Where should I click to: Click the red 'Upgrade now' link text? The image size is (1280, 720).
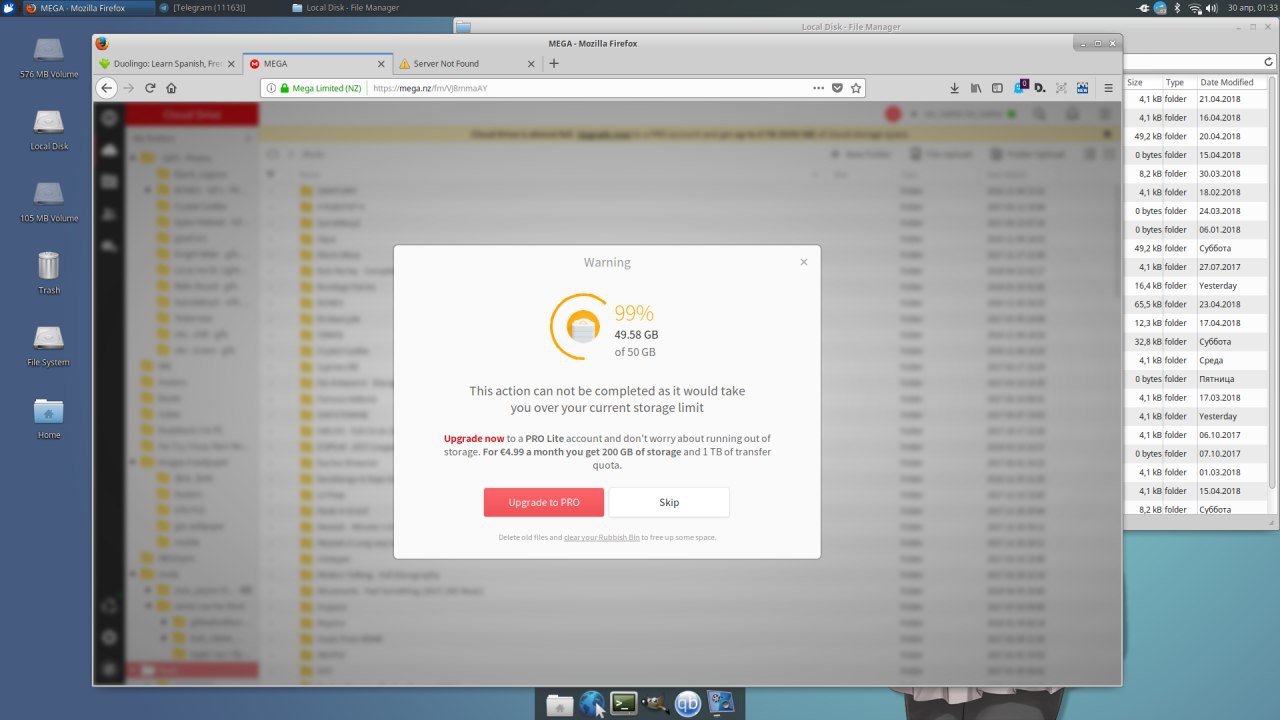(x=474, y=438)
